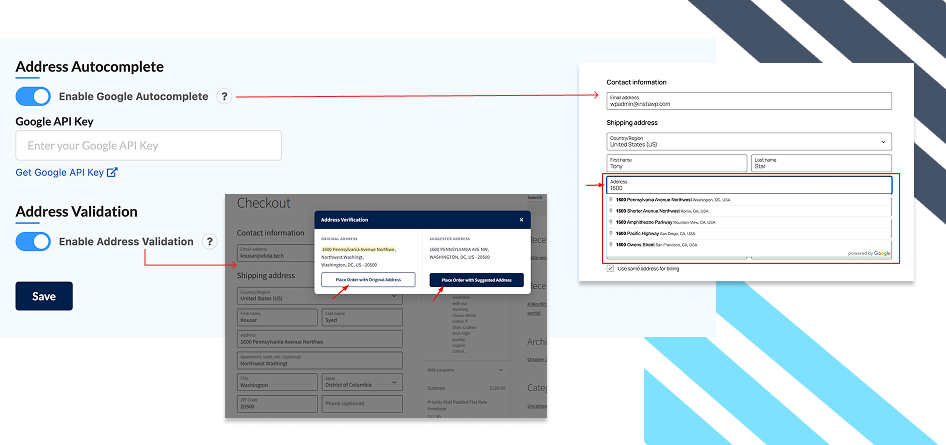Click Address field containing 1600
Image resolution: width=946 pixels, height=445 pixels.
pos(749,185)
